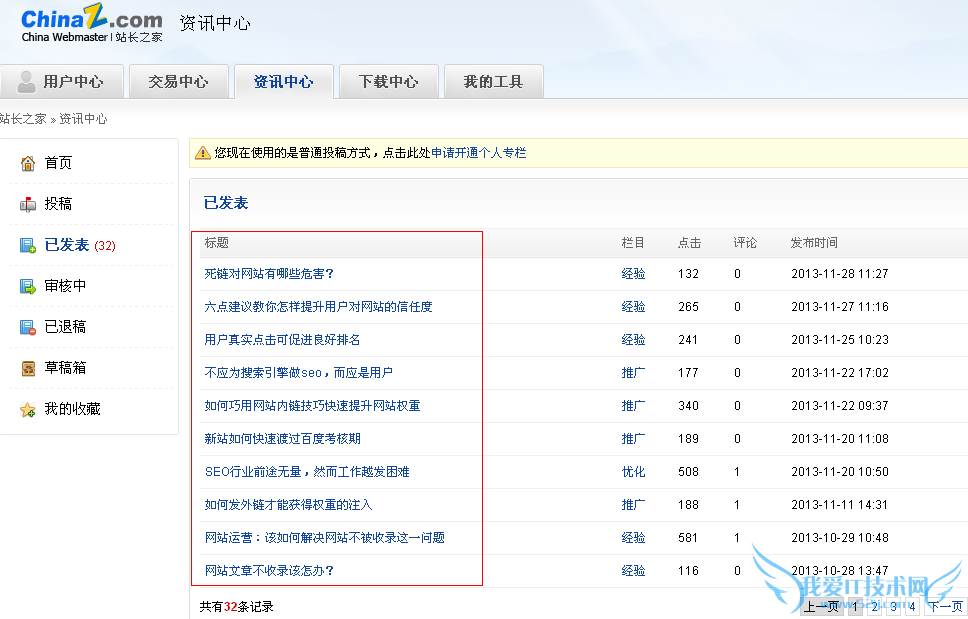Select the 资讯中心 tab
Screen dimensions: 968x619
coord(283,81)
